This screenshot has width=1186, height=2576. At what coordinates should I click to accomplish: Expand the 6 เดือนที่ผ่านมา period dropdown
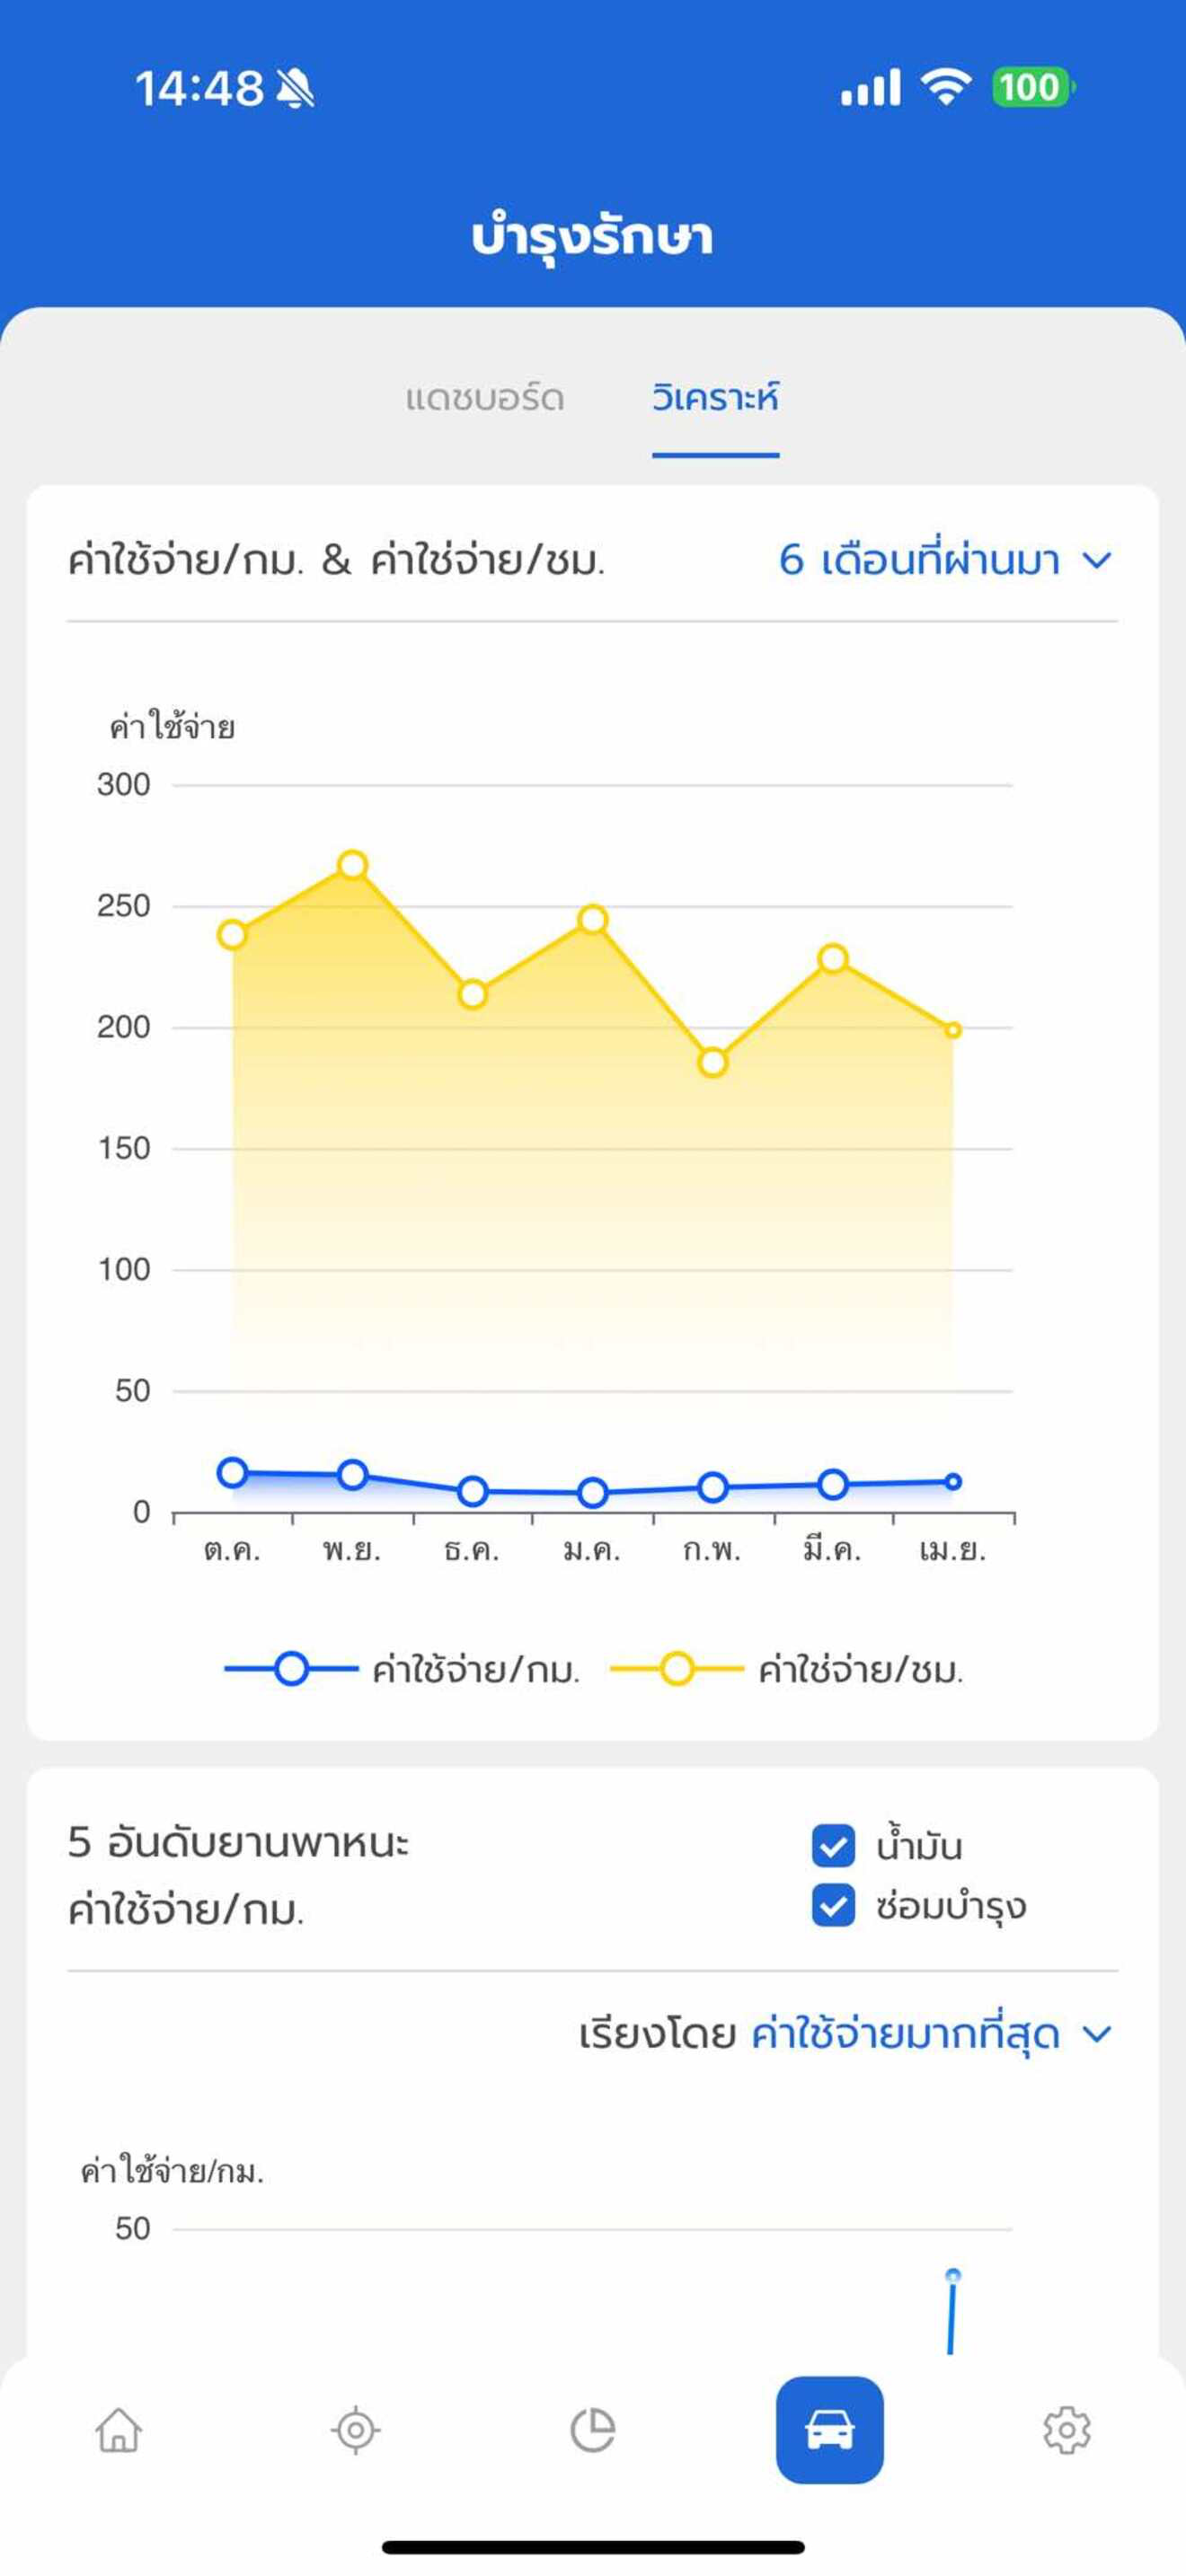coord(945,560)
